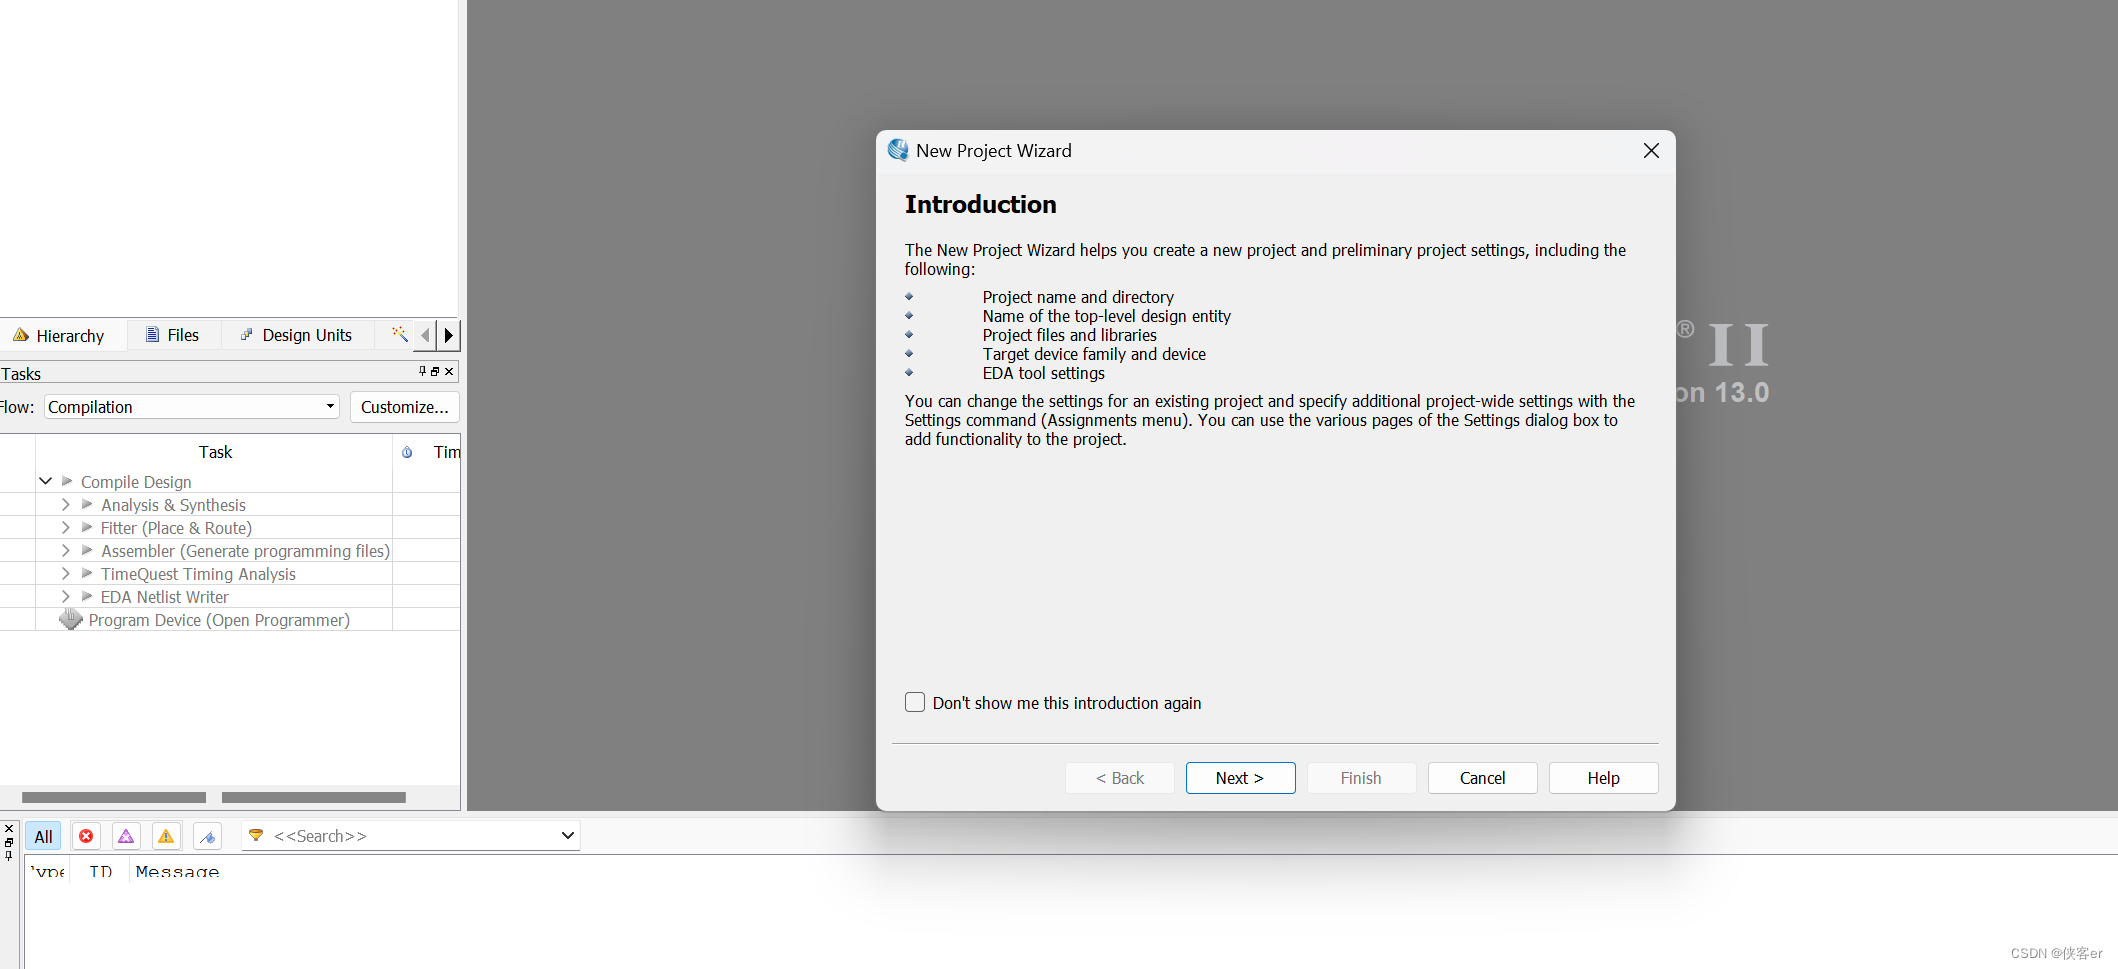Toggle the error messages filter icon
2118x969 pixels.
tap(86, 836)
